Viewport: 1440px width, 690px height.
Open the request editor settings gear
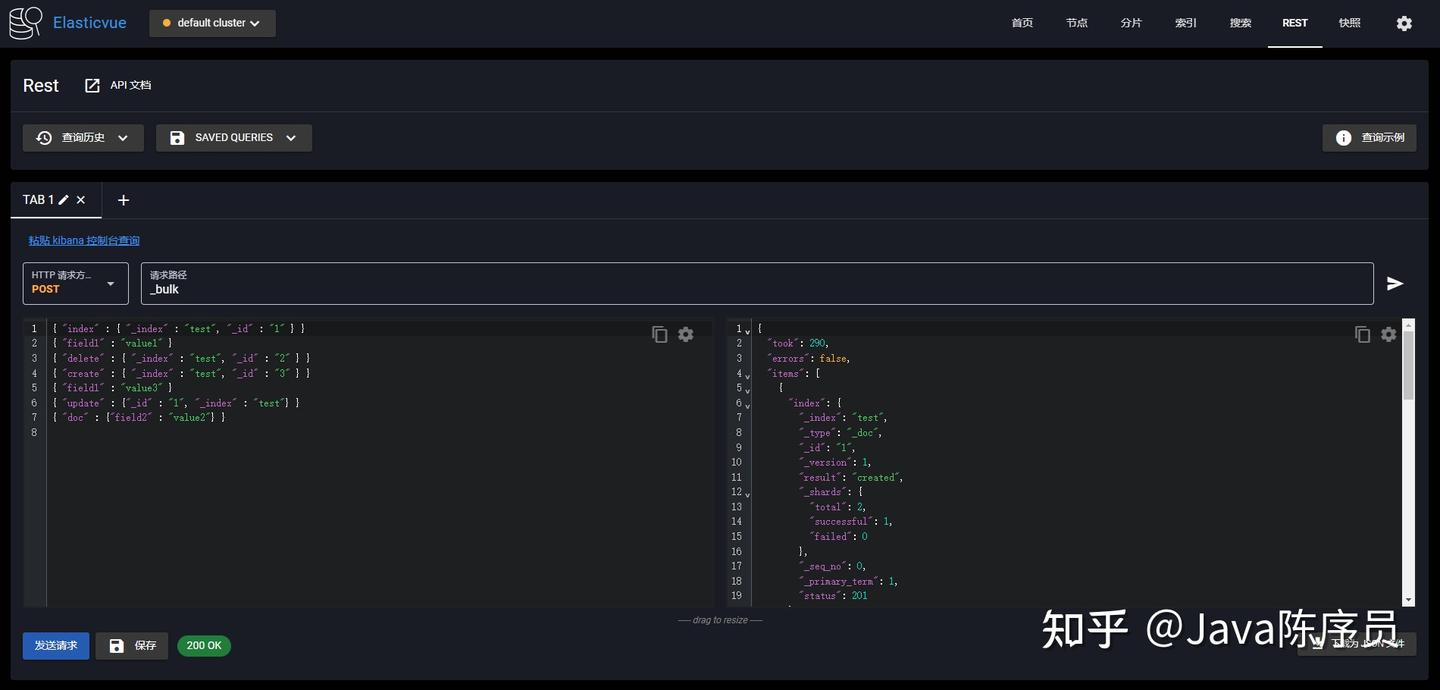pyautogui.click(x=685, y=334)
